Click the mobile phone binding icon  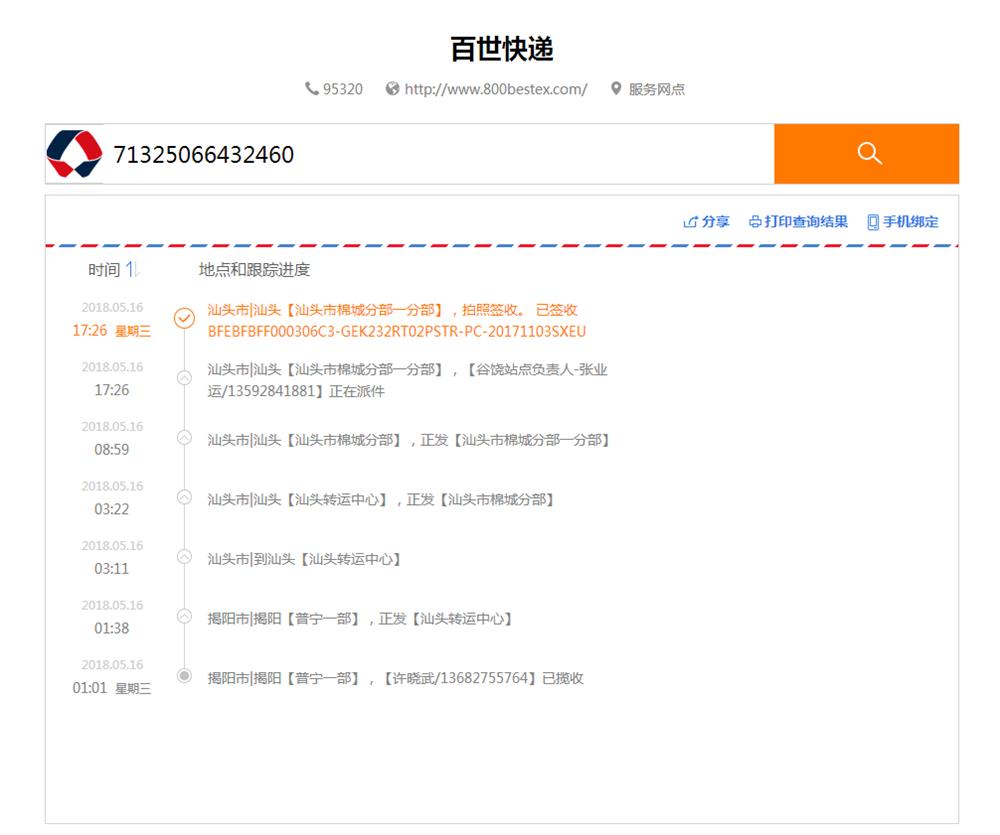873,222
